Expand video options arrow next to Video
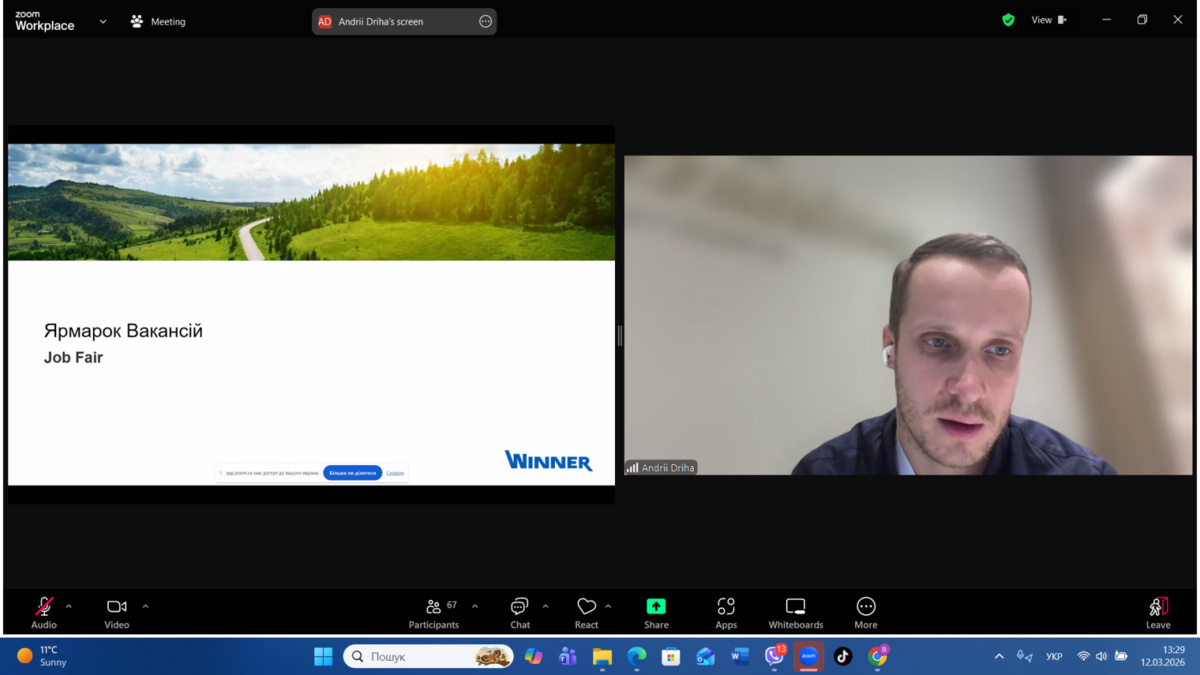 tap(146, 606)
